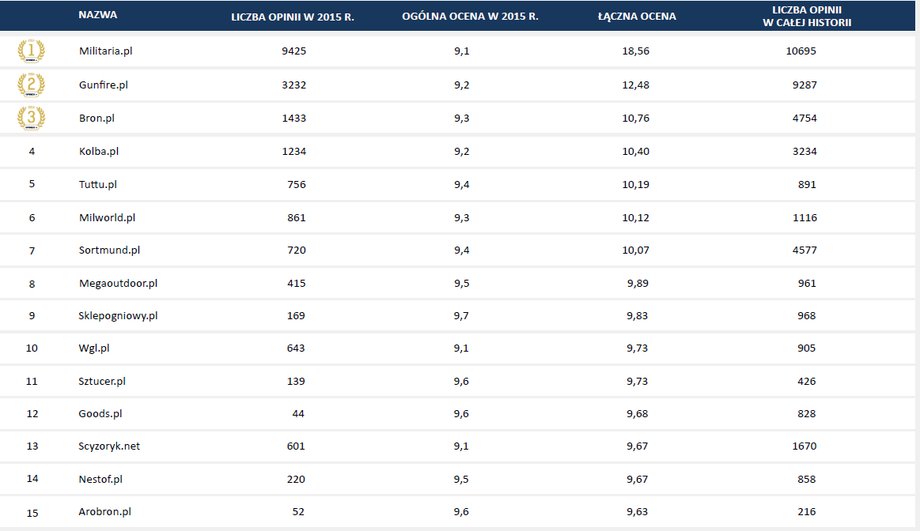Open Nestof.pl from the ranking
This screenshot has width=920, height=531.
[100, 479]
